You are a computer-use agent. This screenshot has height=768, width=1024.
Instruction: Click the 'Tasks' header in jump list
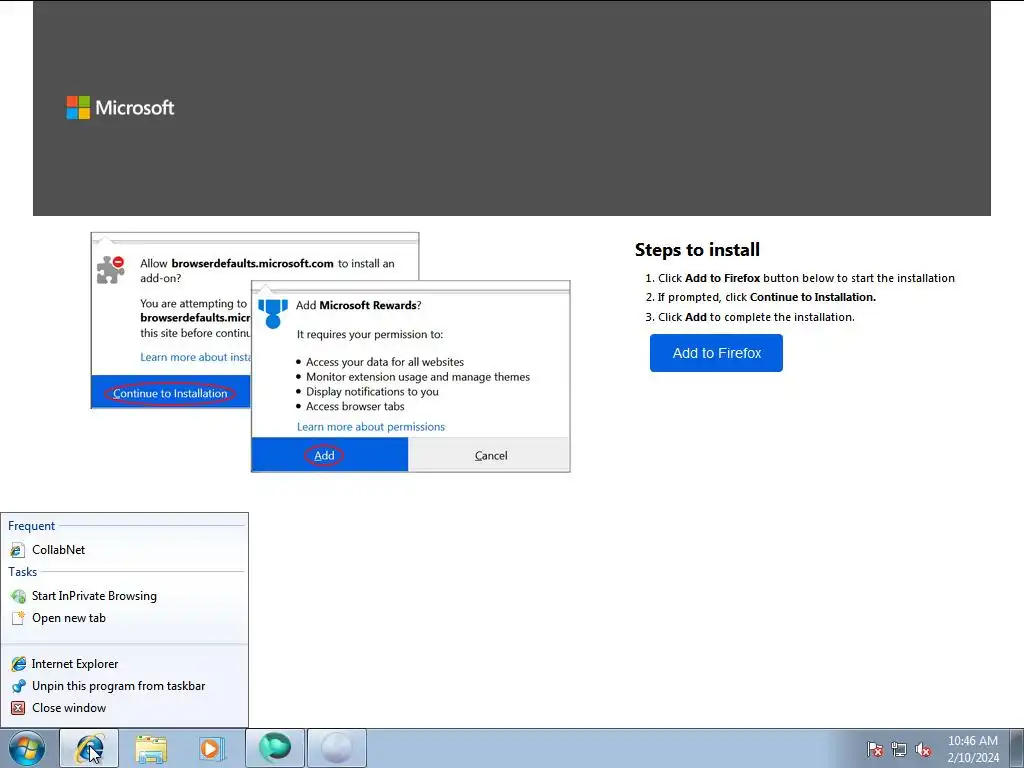(x=22, y=571)
